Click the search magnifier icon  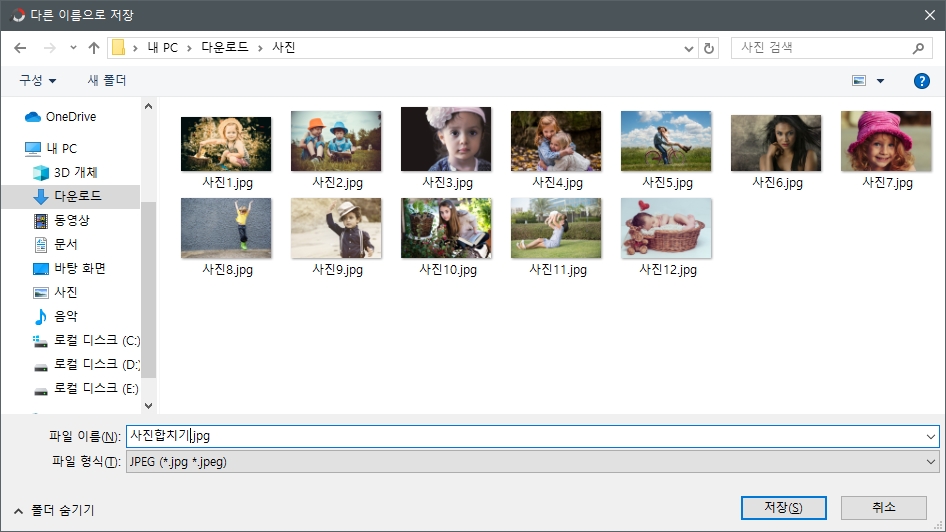click(x=918, y=48)
